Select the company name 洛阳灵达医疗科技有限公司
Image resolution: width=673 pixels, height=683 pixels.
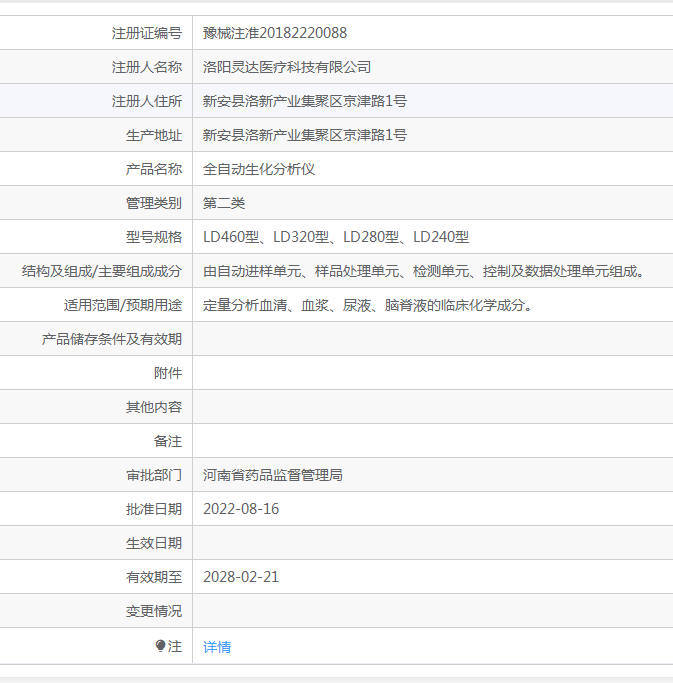(x=287, y=67)
